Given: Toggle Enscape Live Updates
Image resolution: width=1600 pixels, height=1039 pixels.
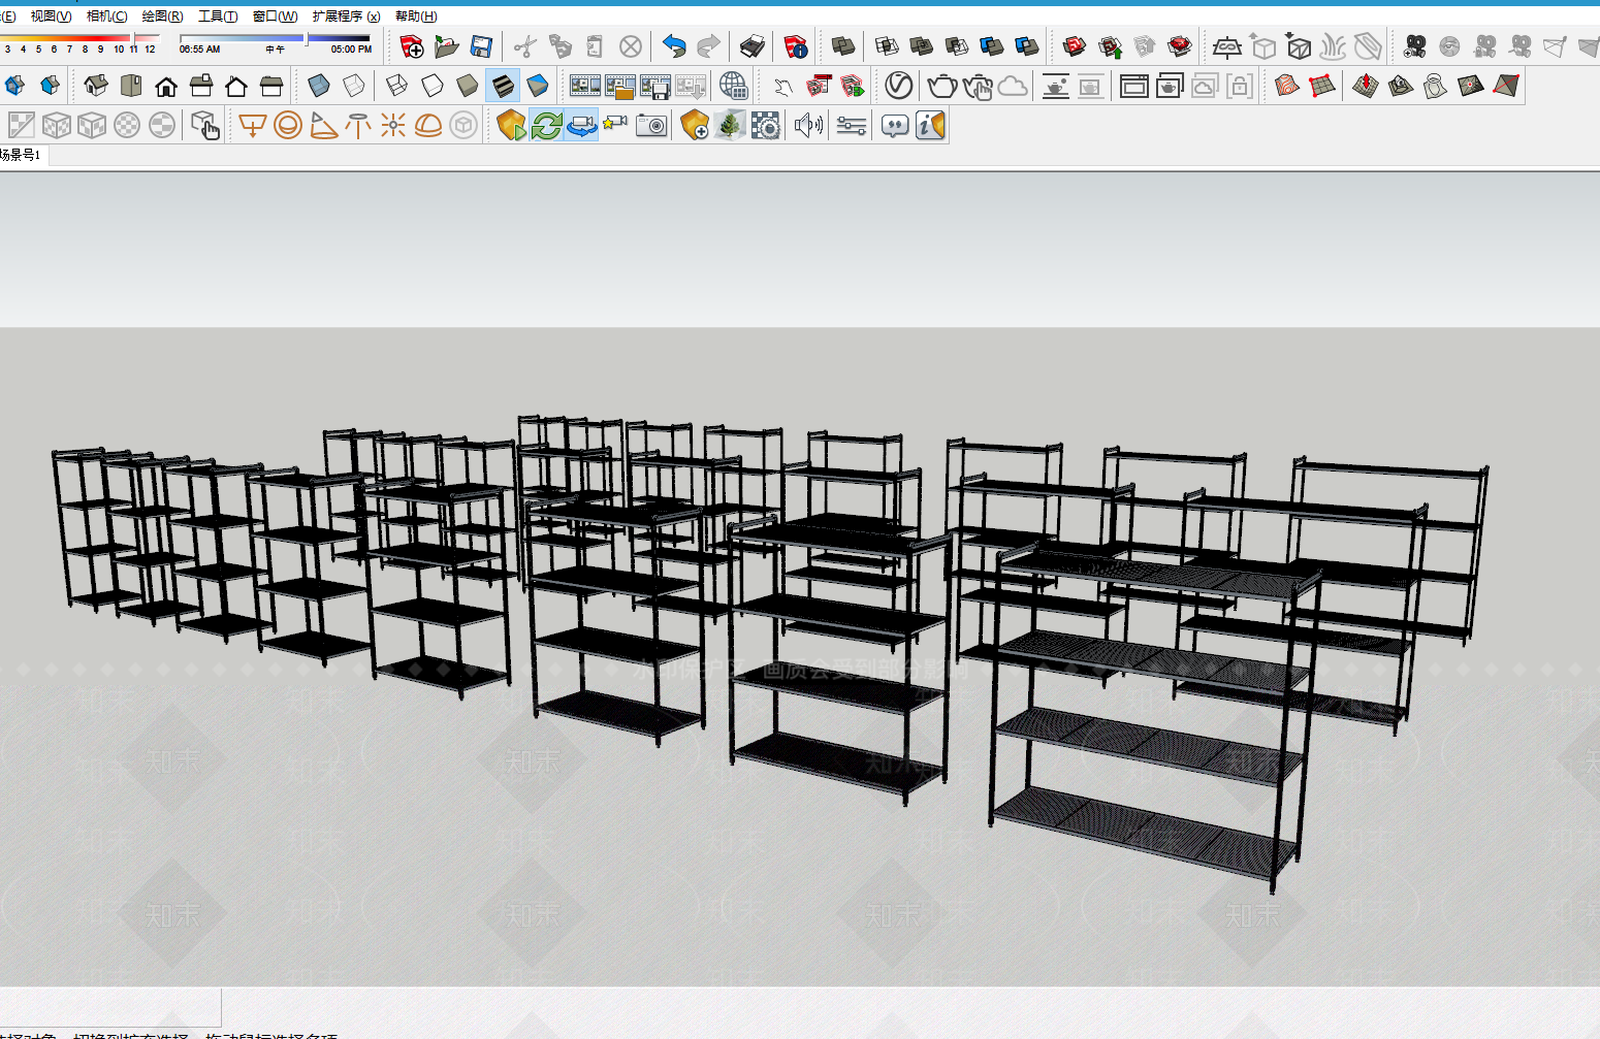Looking at the screenshot, I should coord(547,126).
